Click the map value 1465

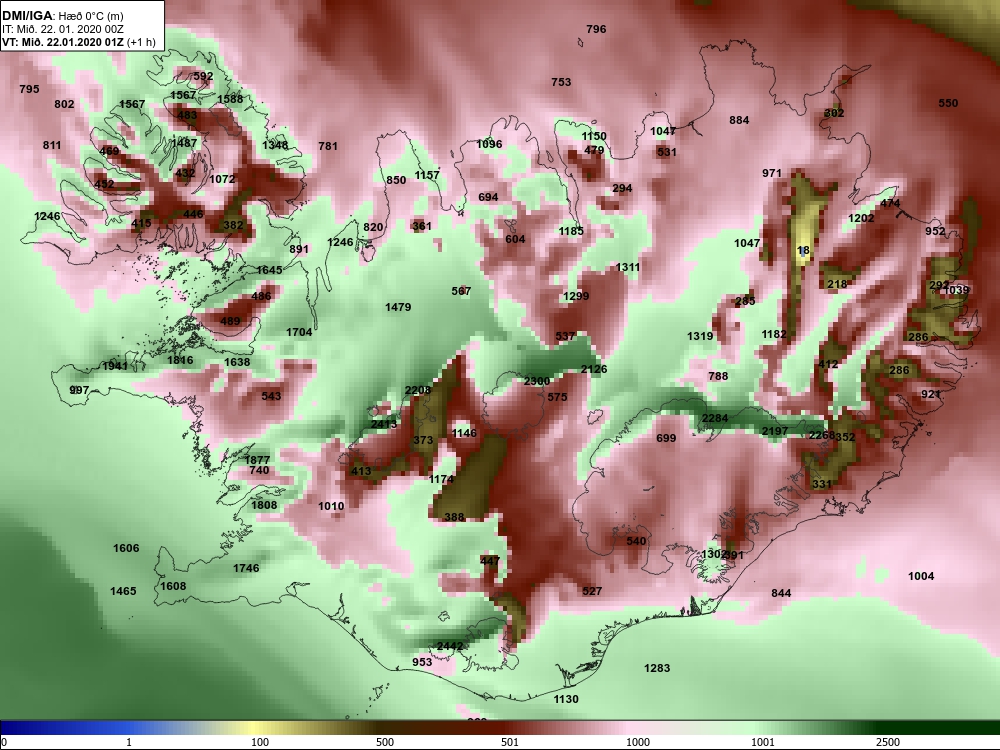click(x=123, y=591)
